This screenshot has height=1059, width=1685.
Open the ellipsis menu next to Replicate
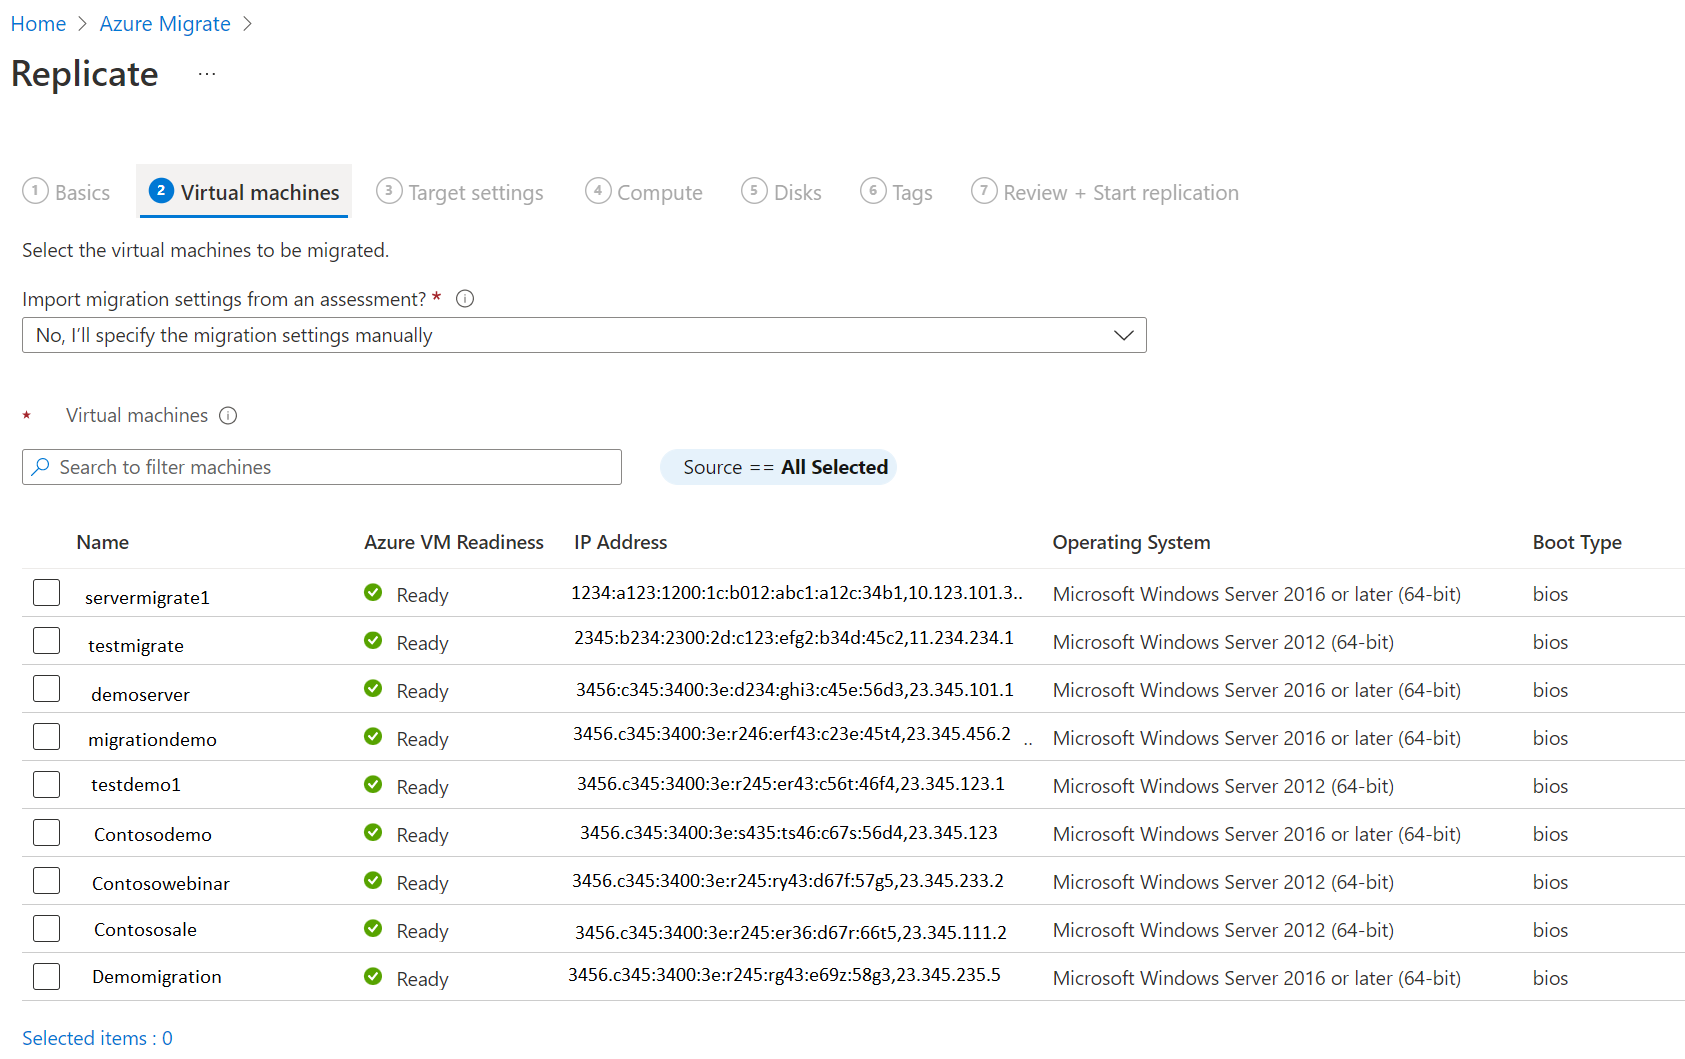(x=207, y=74)
